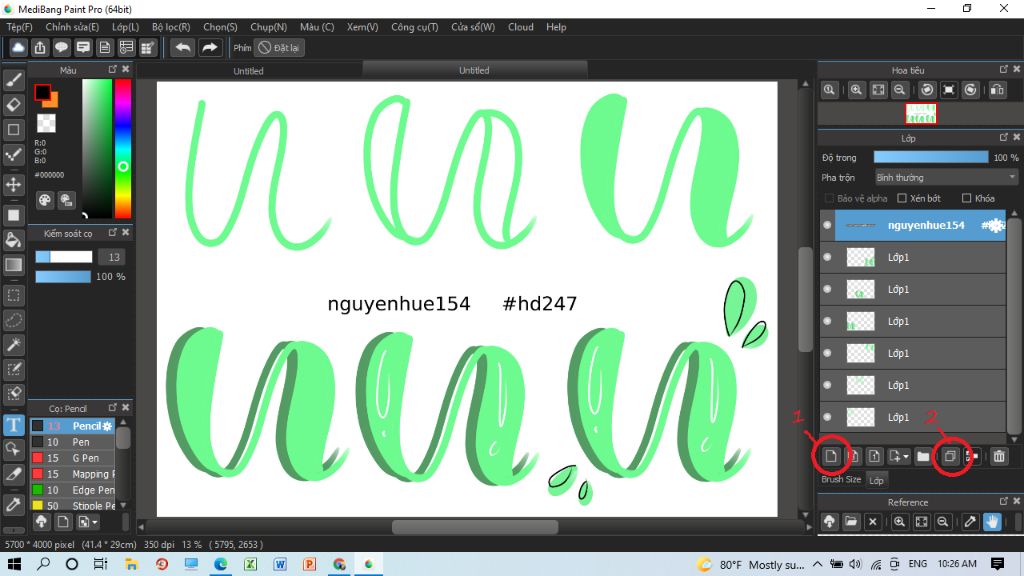Select the Lasso tool
The image size is (1024, 576).
click(14, 320)
